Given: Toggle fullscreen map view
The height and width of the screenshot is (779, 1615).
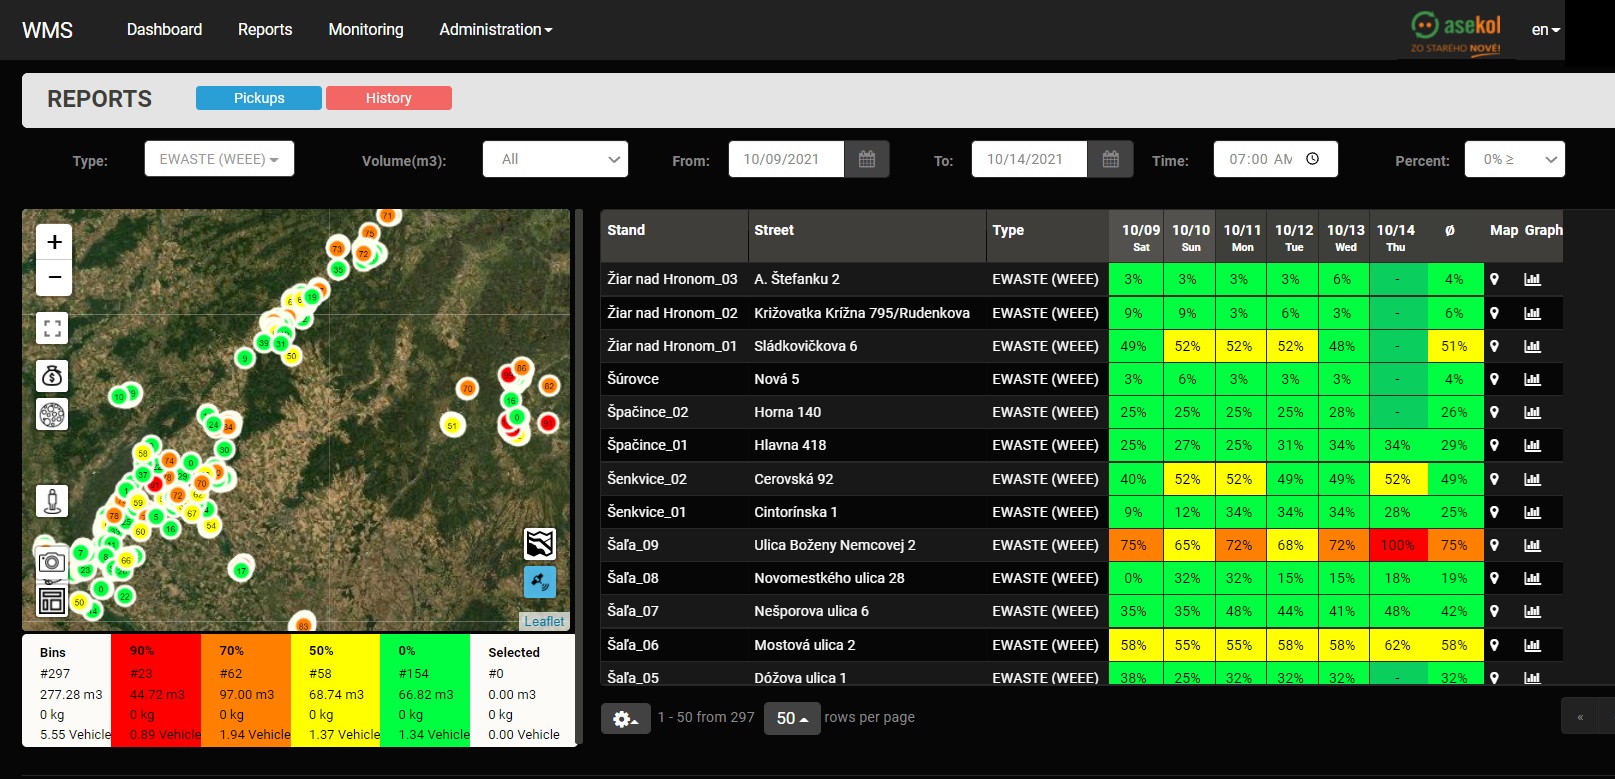Looking at the screenshot, I should pyautogui.click(x=53, y=328).
